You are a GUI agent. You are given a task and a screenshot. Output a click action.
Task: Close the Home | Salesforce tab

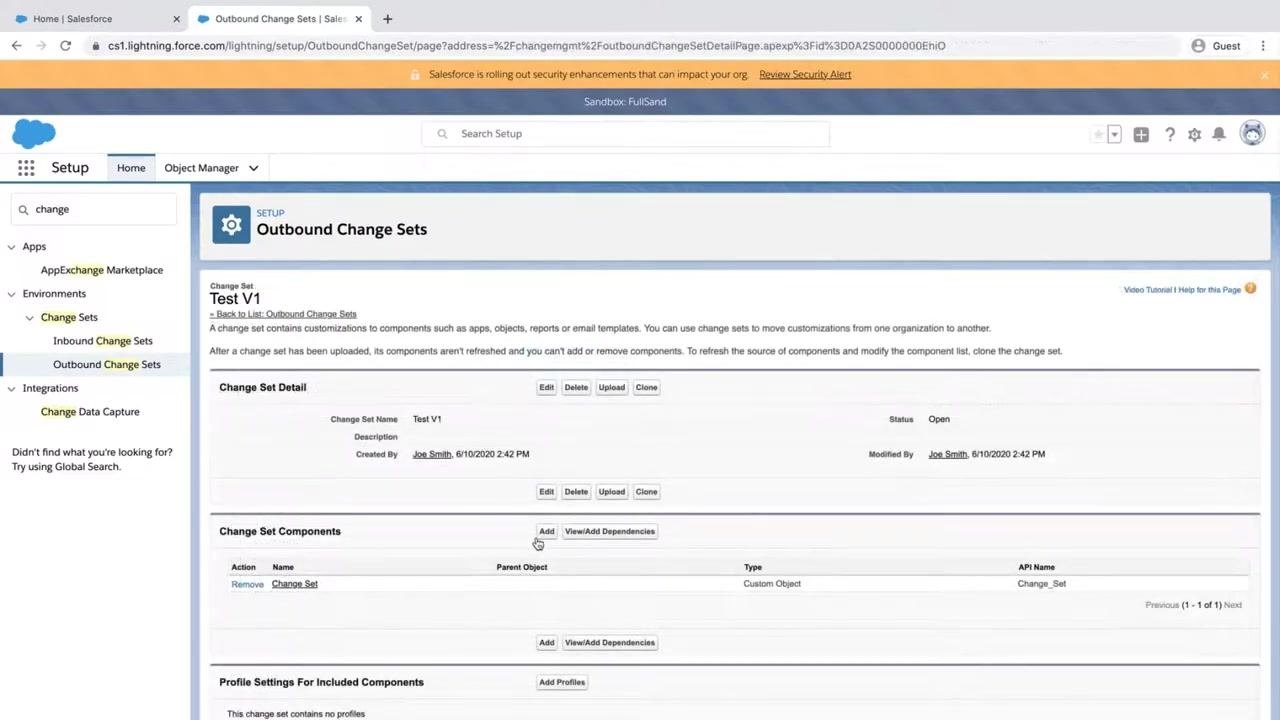(x=176, y=19)
